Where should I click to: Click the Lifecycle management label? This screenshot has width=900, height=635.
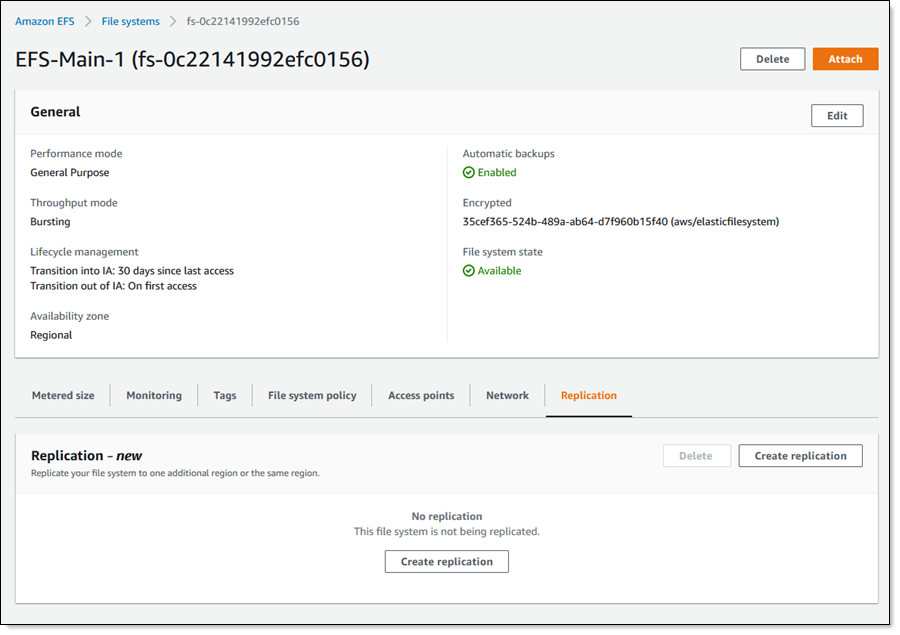[x=84, y=251]
